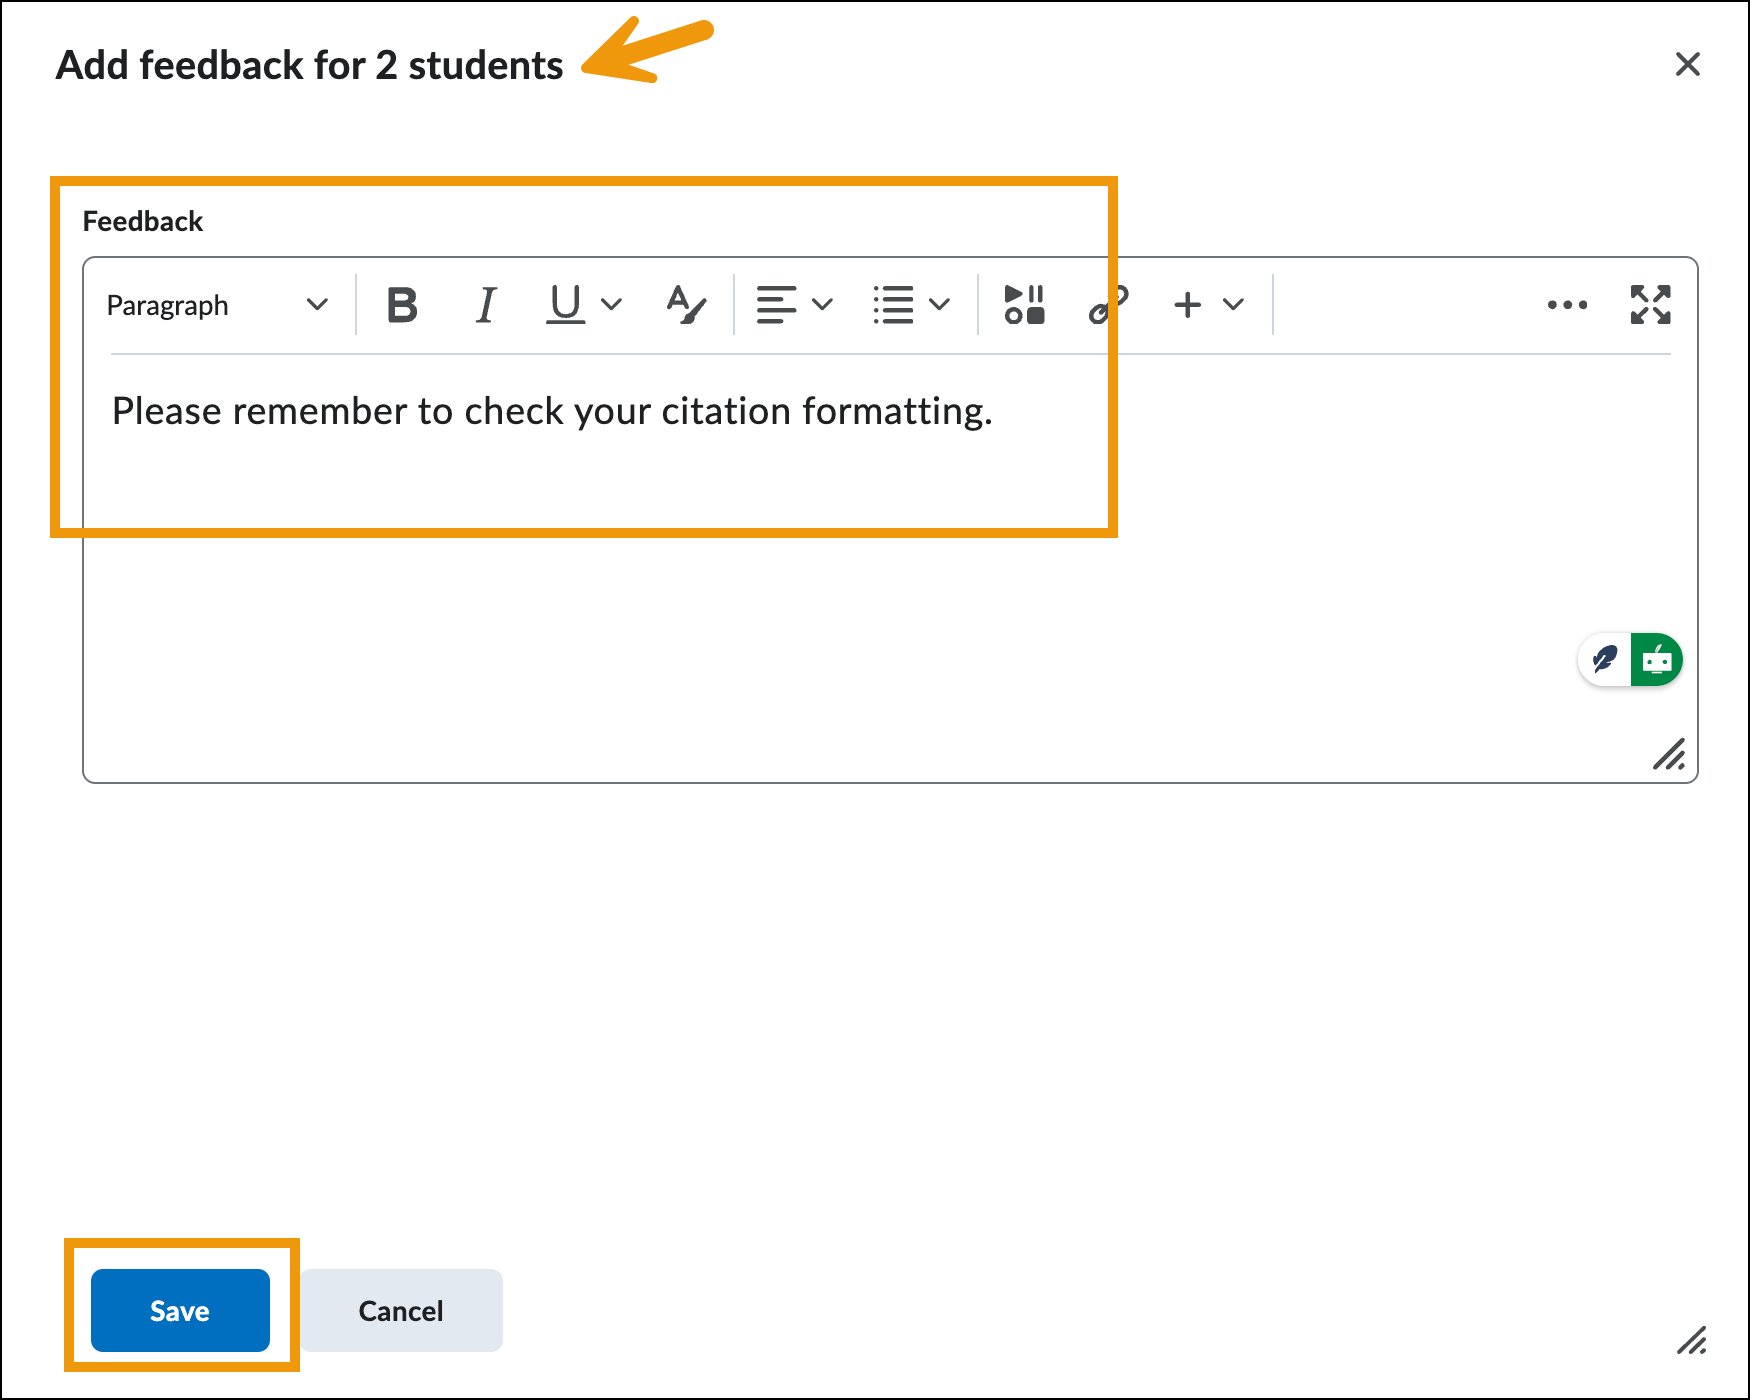Viewport: 1750px width, 1400px height.
Task: Open the text color picker tool
Action: tap(686, 305)
